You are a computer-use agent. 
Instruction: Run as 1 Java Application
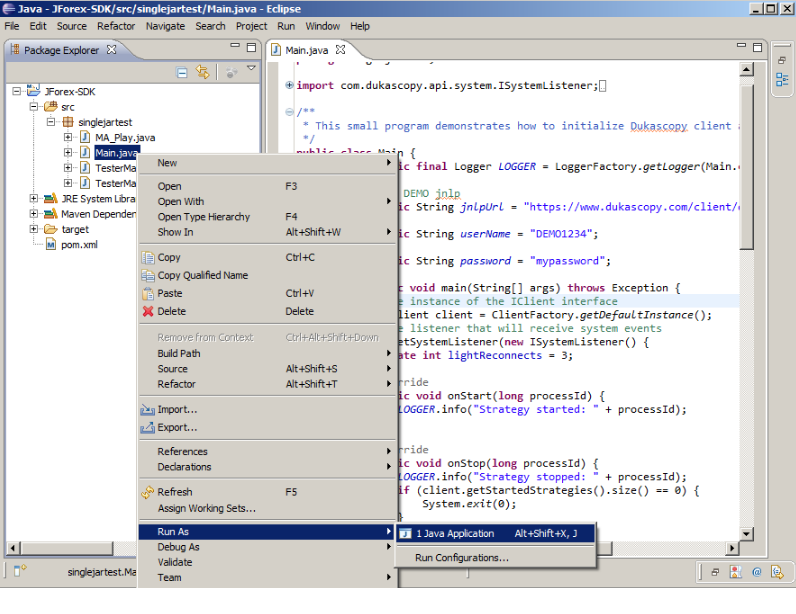(495, 533)
